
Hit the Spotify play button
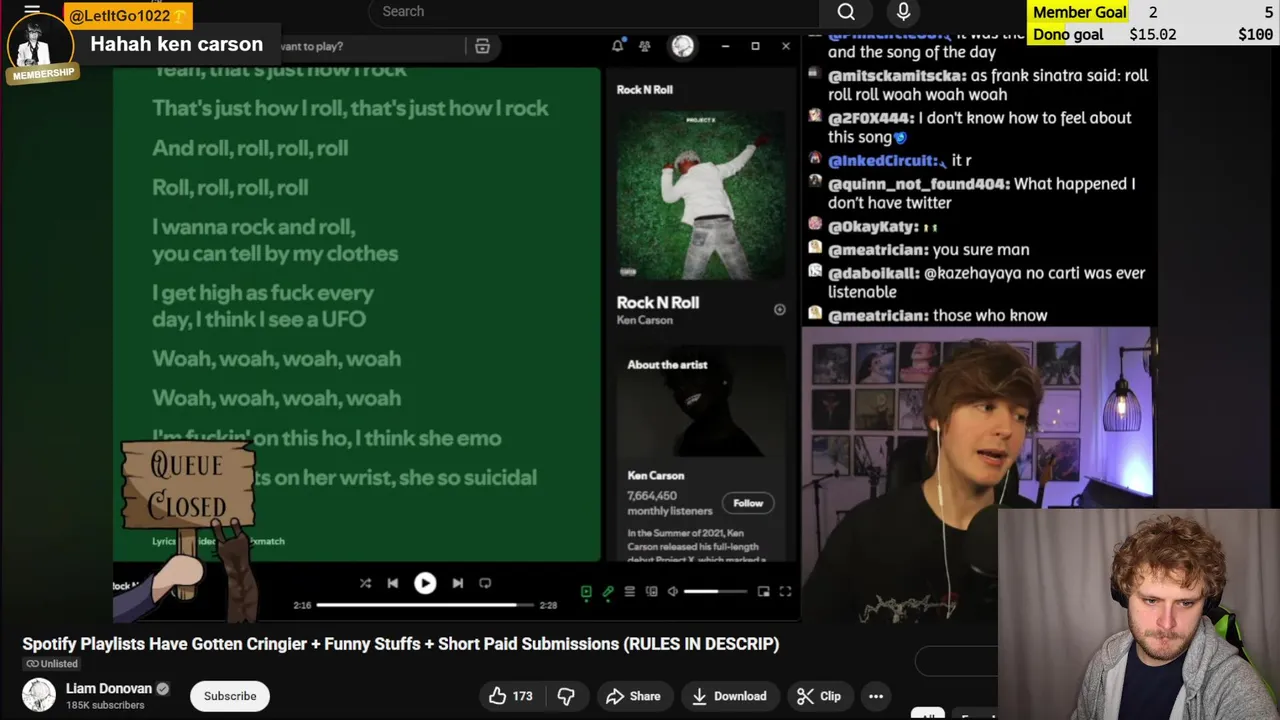tap(425, 583)
